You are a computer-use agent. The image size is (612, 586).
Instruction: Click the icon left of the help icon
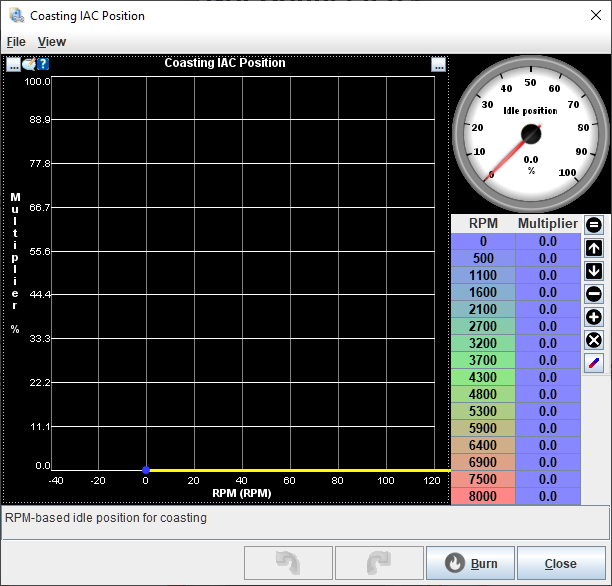coord(29,64)
